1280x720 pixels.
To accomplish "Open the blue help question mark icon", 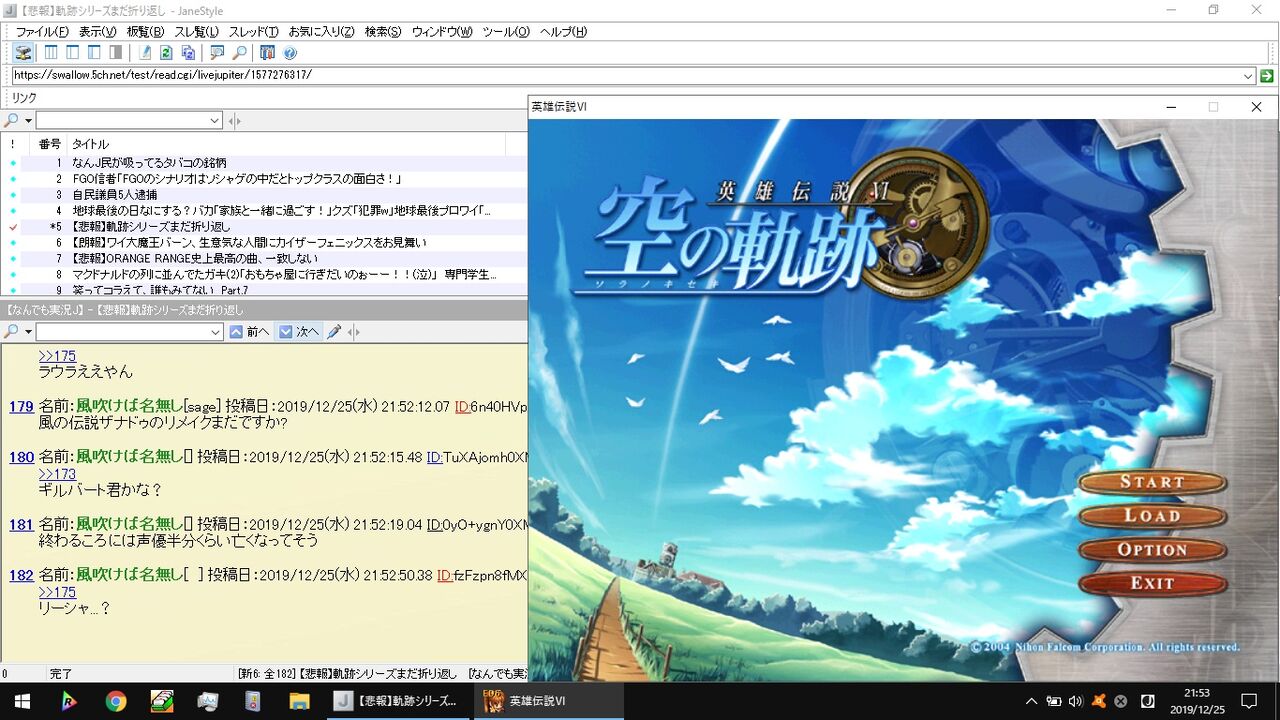I will coord(290,52).
